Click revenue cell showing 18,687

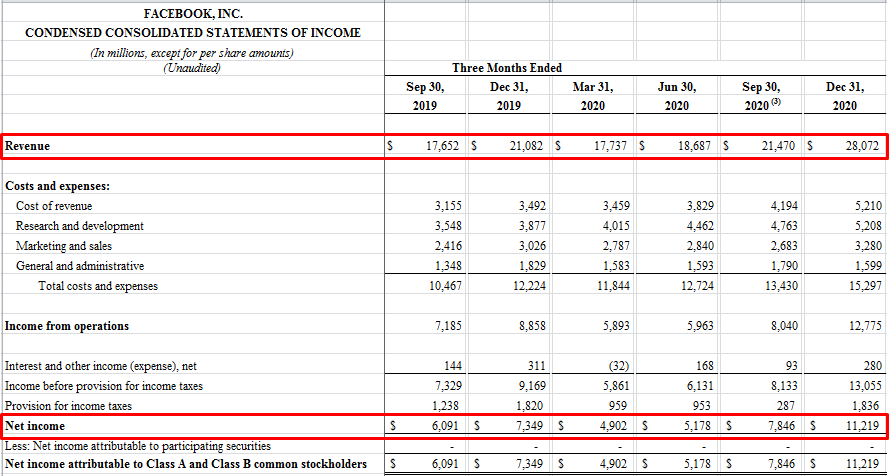tap(696, 146)
